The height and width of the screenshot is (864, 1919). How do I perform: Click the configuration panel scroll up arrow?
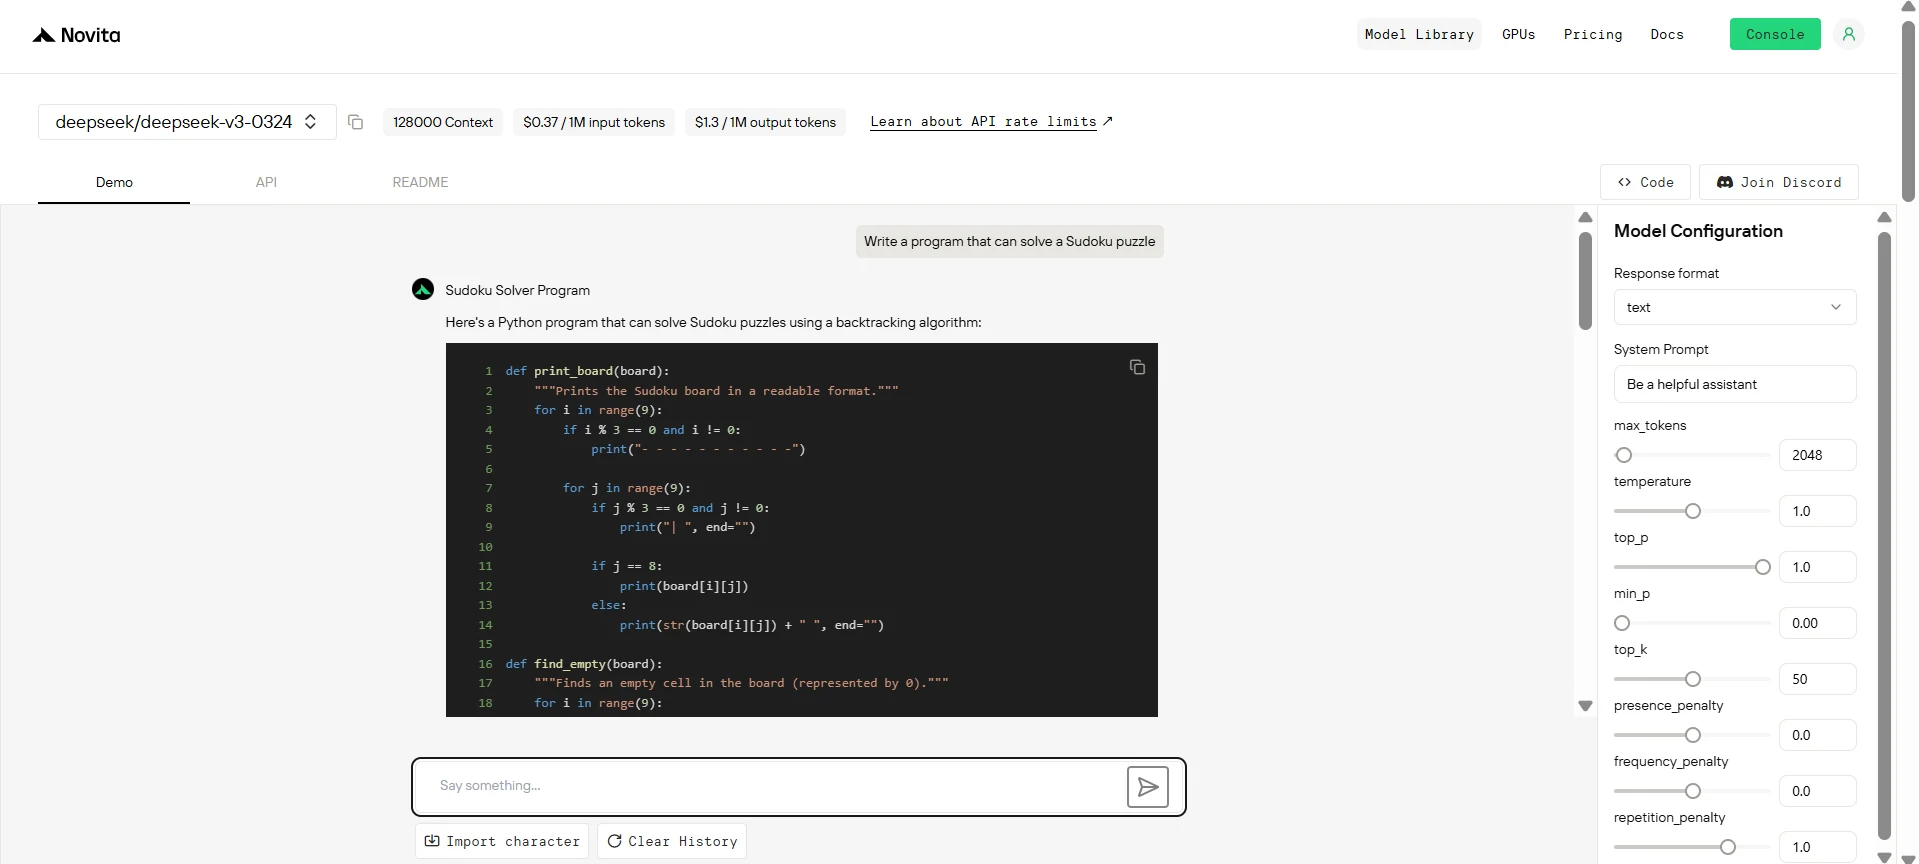[1885, 217]
